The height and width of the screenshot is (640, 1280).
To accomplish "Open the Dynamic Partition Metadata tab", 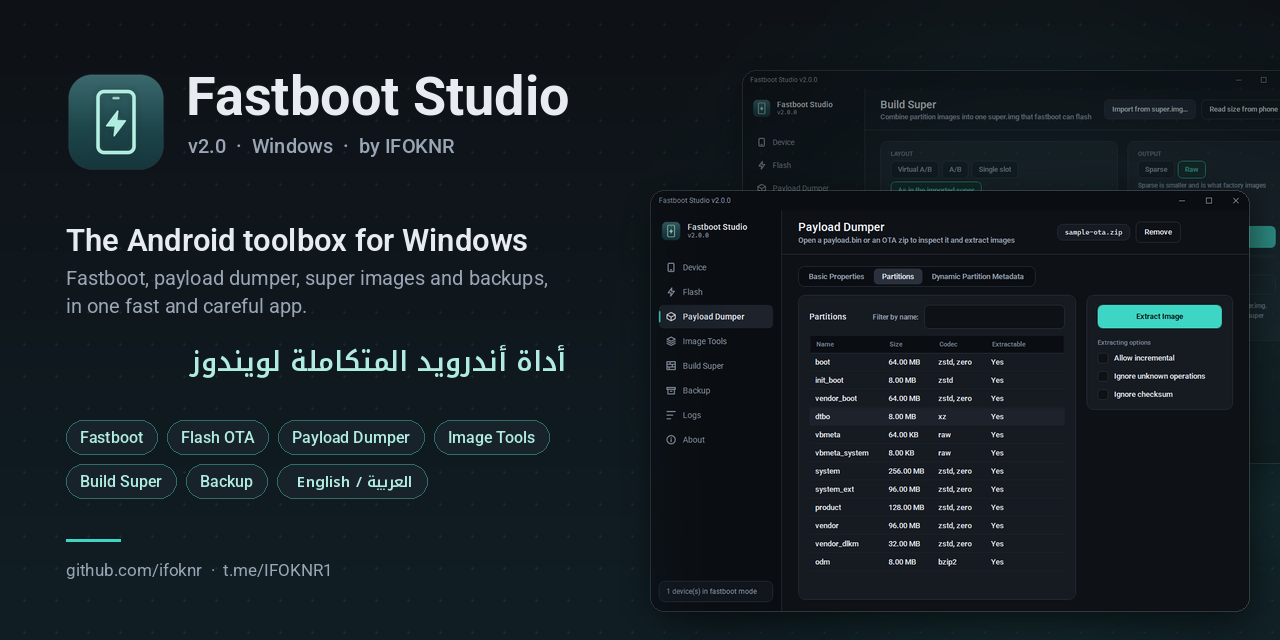I will pyautogui.click(x=978, y=276).
